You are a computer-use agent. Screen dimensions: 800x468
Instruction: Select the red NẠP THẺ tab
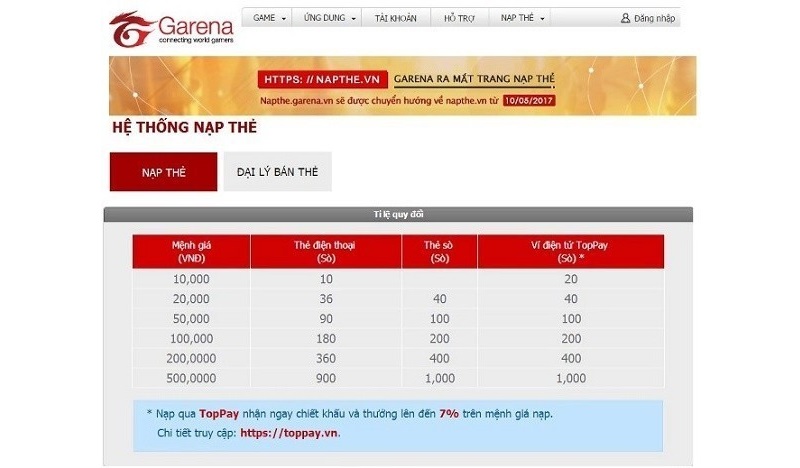tap(163, 172)
